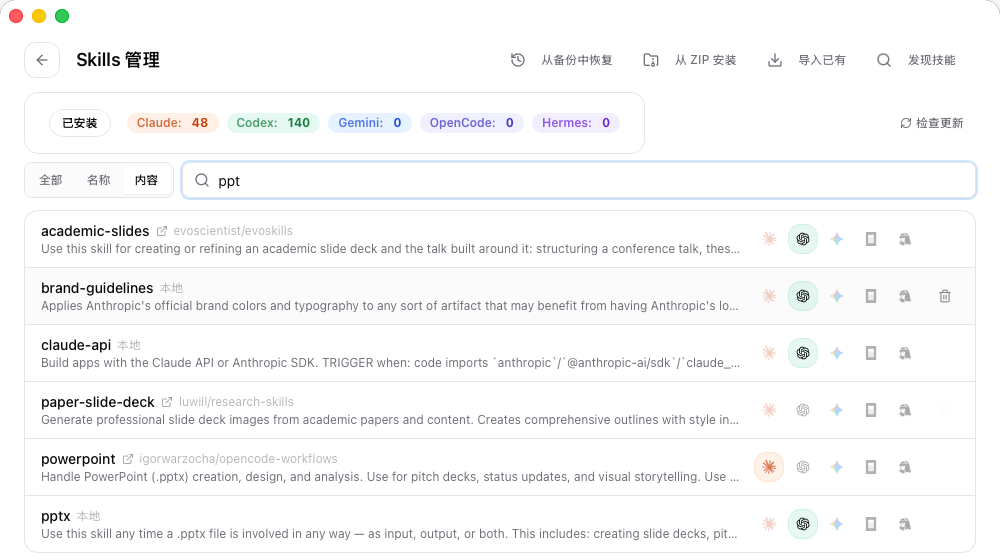Toggle Claude for brand-guidelines skill
The width and height of the screenshot is (1000, 560).
[x=769, y=296]
